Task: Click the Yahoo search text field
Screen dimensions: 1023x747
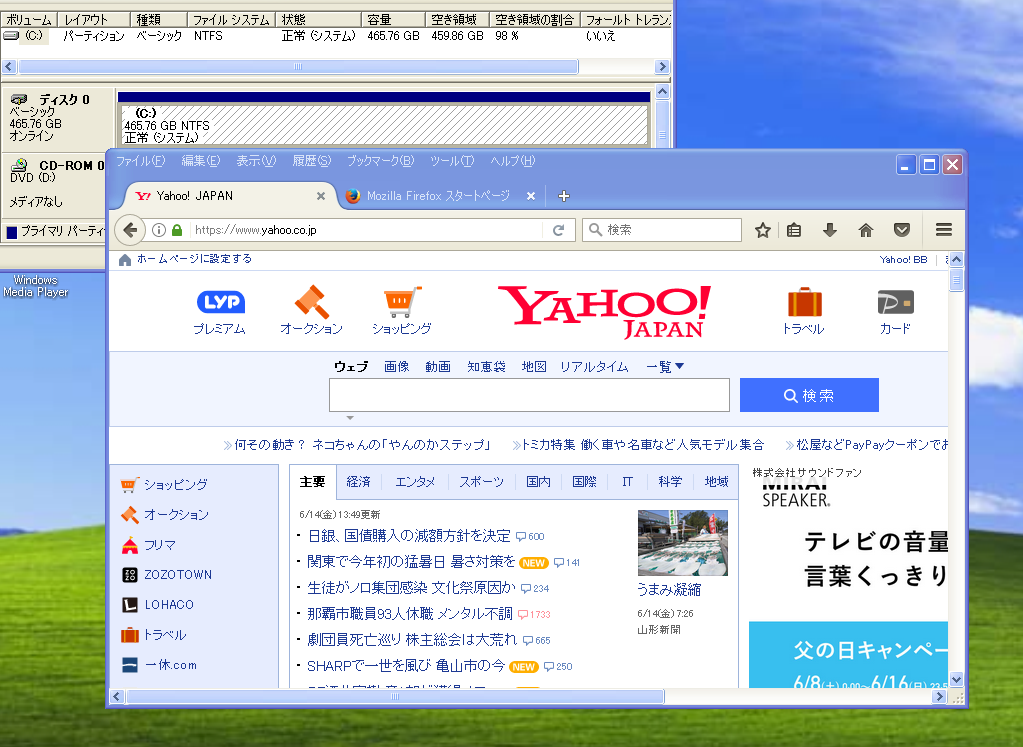Action: coord(529,395)
